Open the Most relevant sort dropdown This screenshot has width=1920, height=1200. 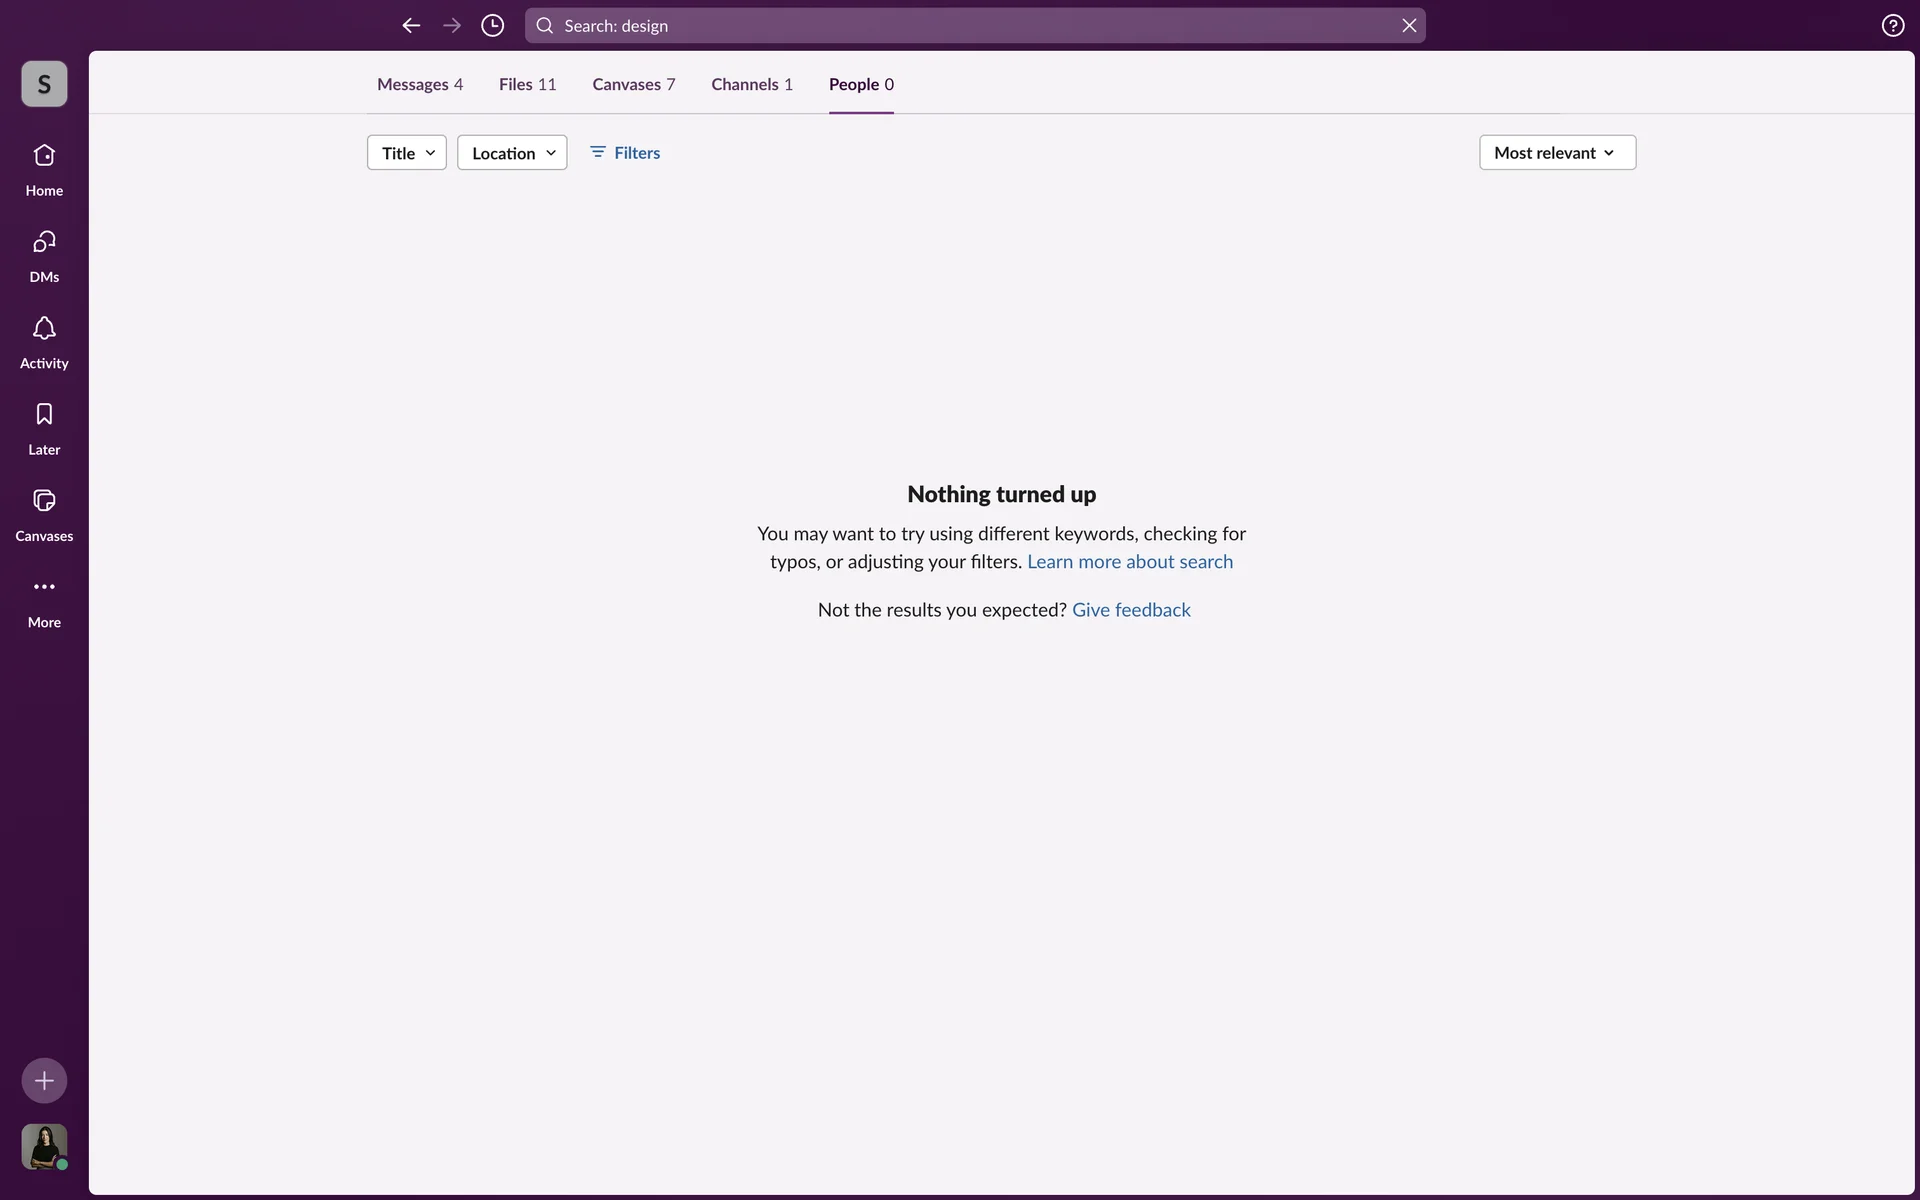(x=1557, y=153)
